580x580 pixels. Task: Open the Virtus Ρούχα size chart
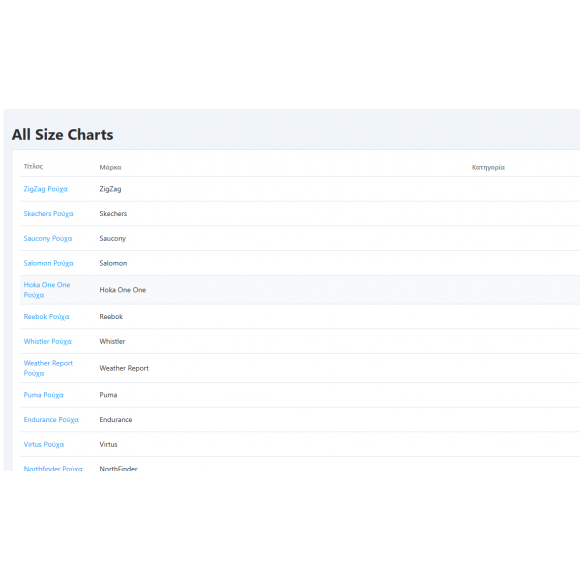[x=44, y=445]
